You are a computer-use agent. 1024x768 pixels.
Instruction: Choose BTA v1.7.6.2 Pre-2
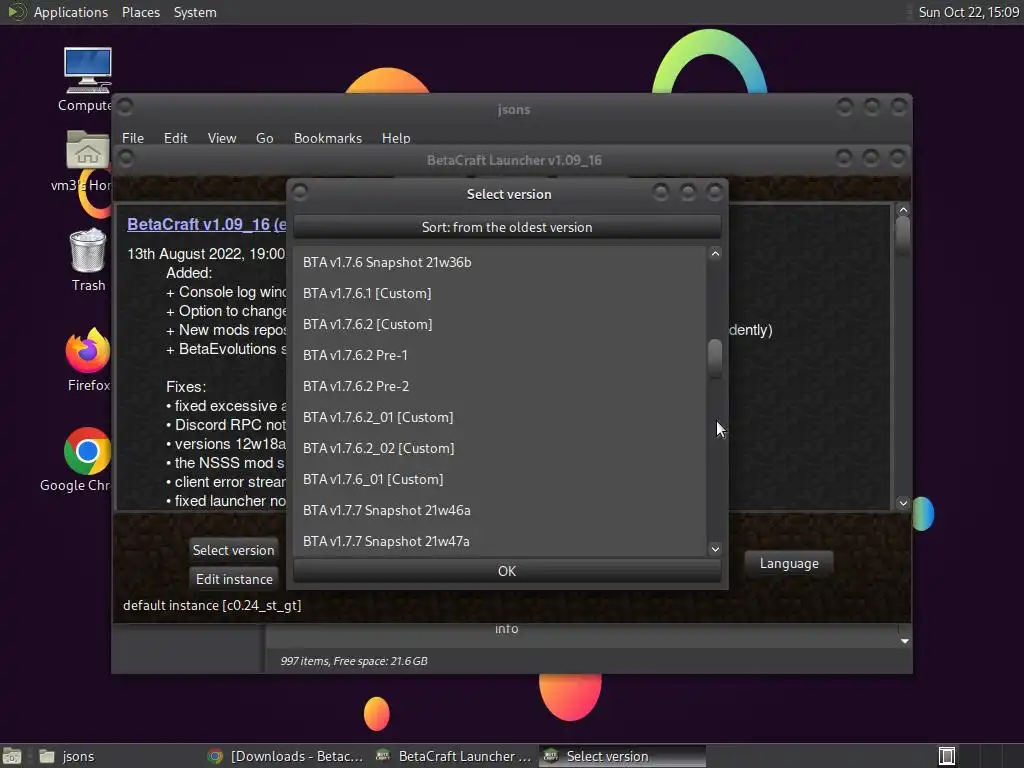click(500, 386)
